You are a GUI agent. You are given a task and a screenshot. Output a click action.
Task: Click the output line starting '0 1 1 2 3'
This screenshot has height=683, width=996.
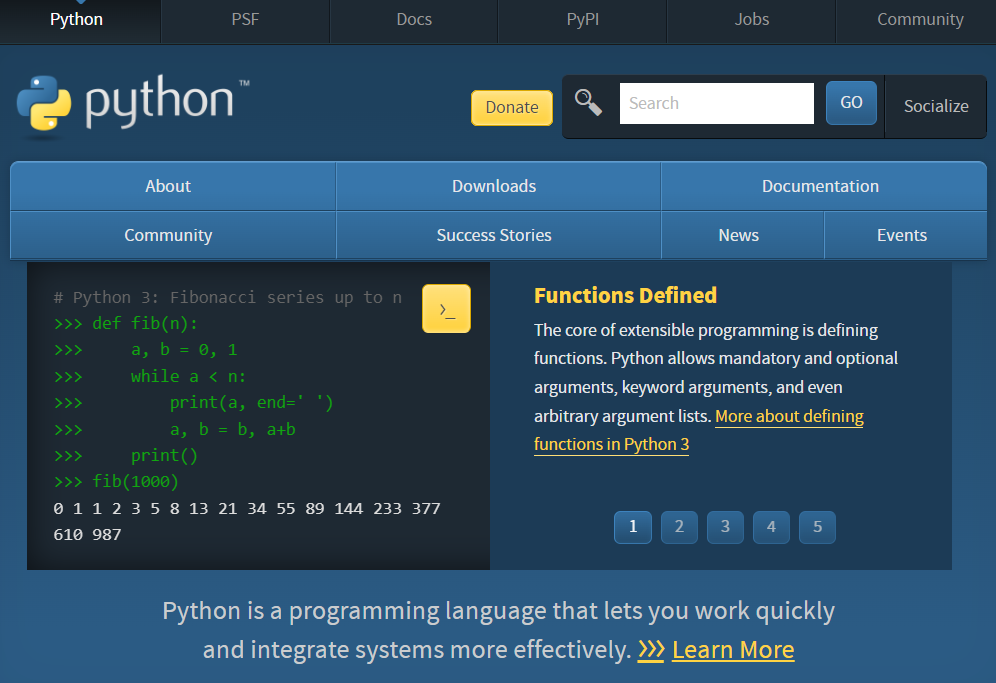pos(247,509)
